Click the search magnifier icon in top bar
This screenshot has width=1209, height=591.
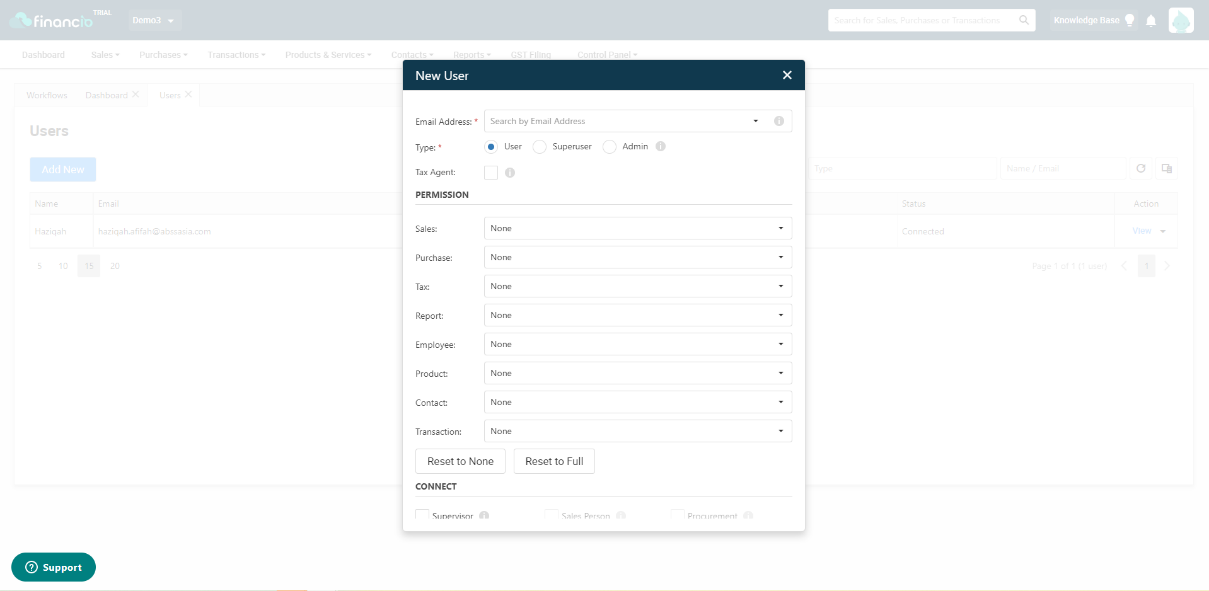[x=1024, y=20]
